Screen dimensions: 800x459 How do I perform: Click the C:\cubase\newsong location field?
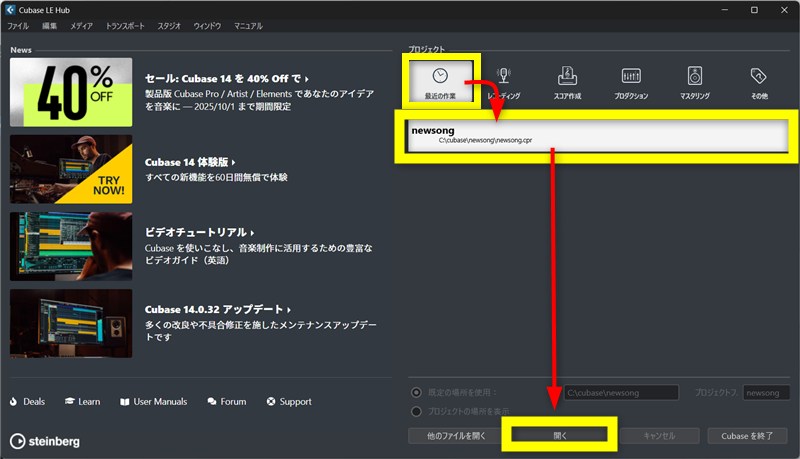(621, 393)
